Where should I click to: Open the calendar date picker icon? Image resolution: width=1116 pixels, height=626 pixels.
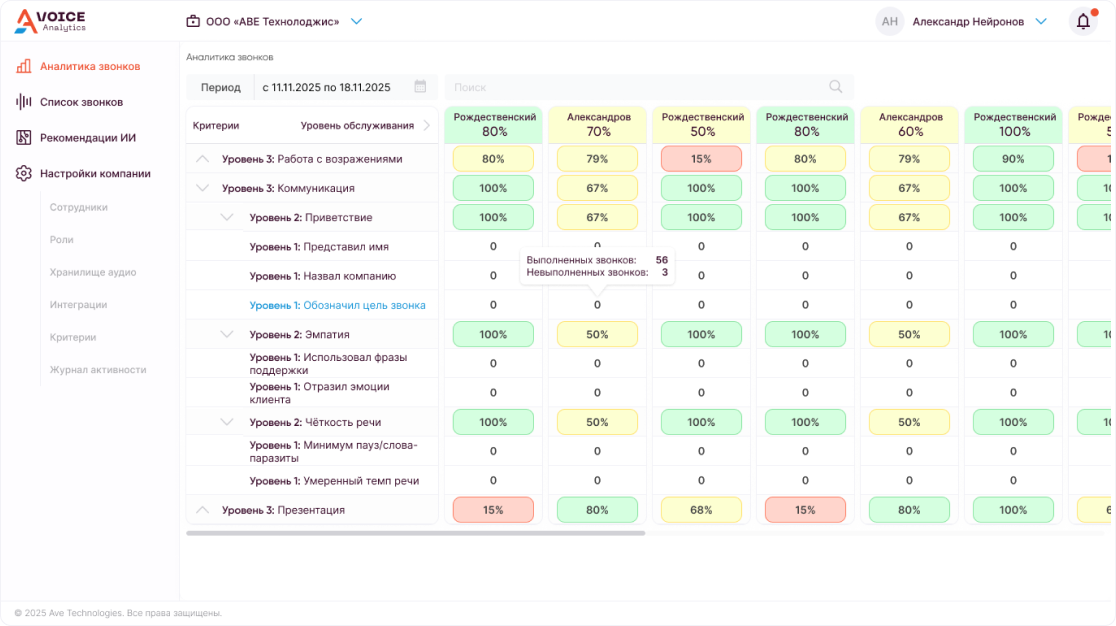pyautogui.click(x=420, y=87)
